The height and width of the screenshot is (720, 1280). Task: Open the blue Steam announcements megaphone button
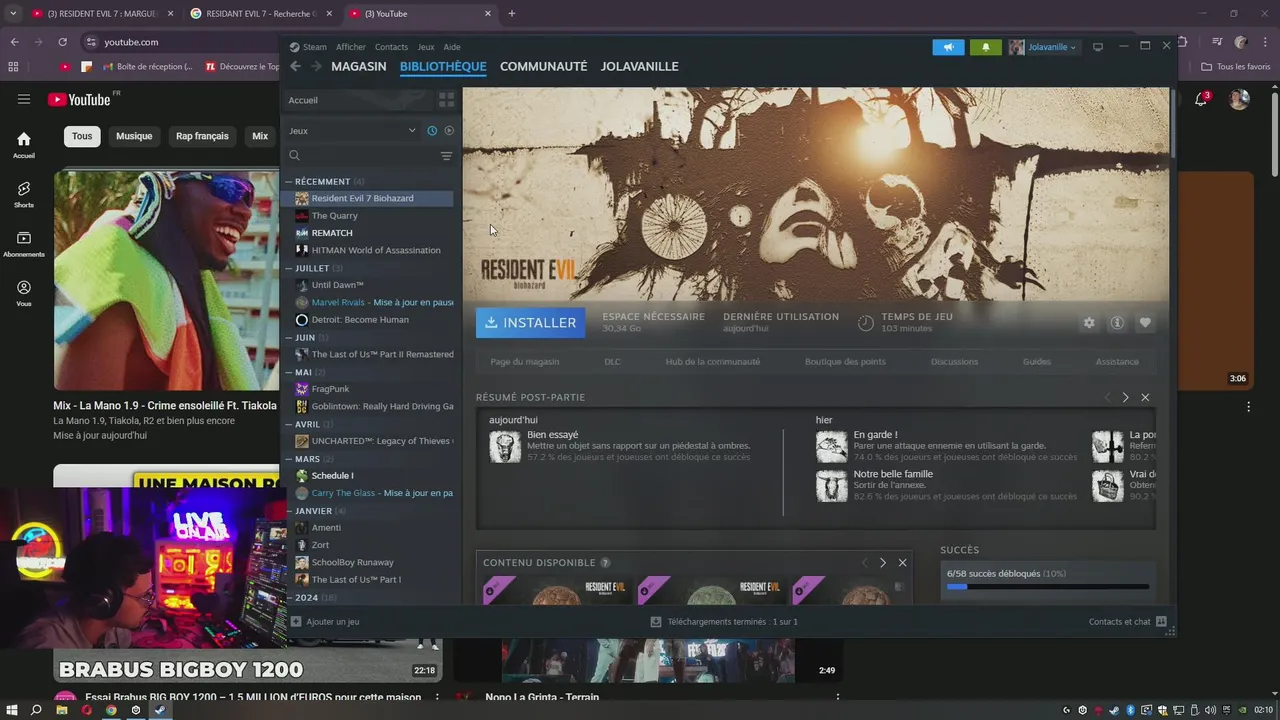coord(948,47)
